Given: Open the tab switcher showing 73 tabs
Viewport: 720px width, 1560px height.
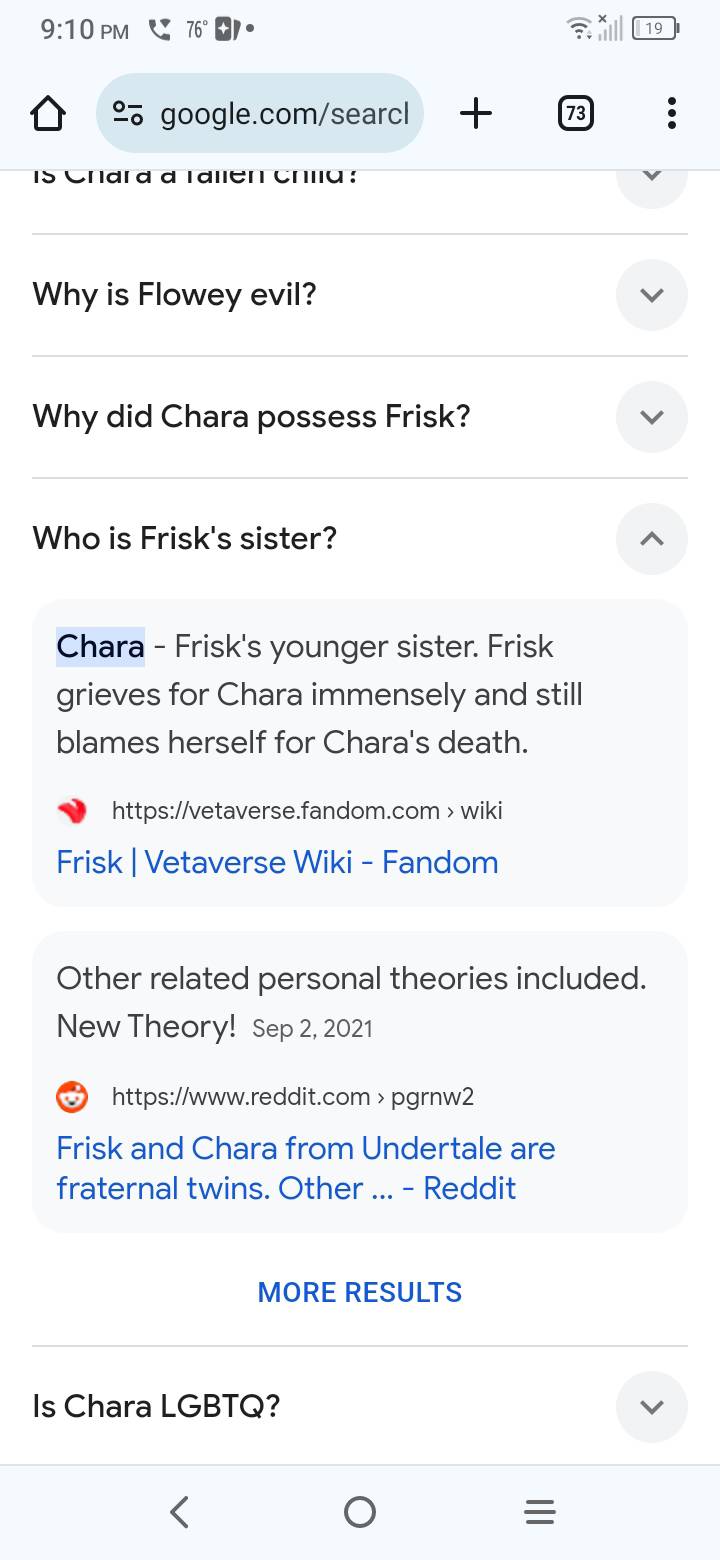Looking at the screenshot, I should coord(575,114).
